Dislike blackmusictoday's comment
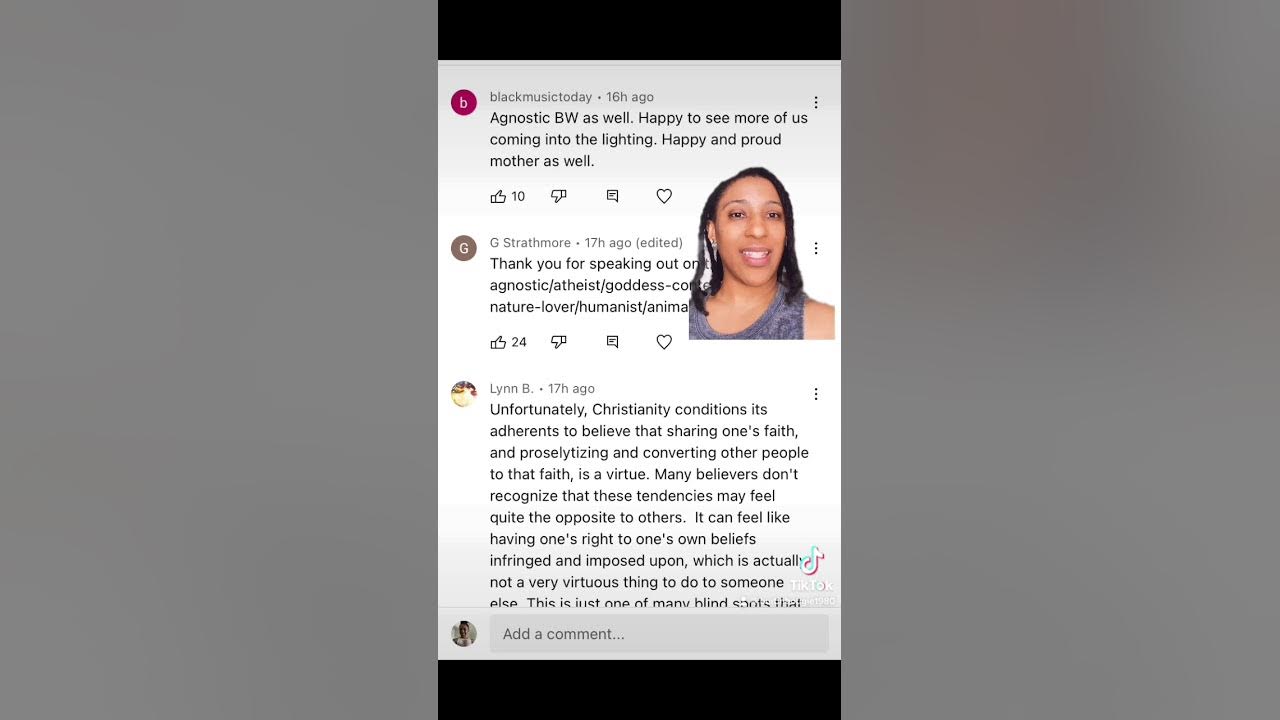Screen dimensions: 1280x720 tap(559, 196)
